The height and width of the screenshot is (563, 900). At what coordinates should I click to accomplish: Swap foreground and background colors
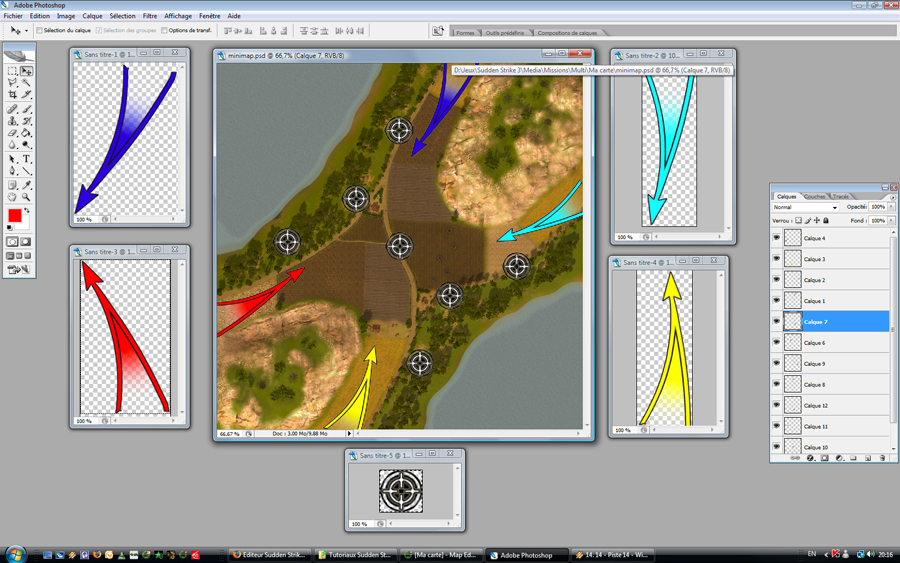(x=27, y=211)
